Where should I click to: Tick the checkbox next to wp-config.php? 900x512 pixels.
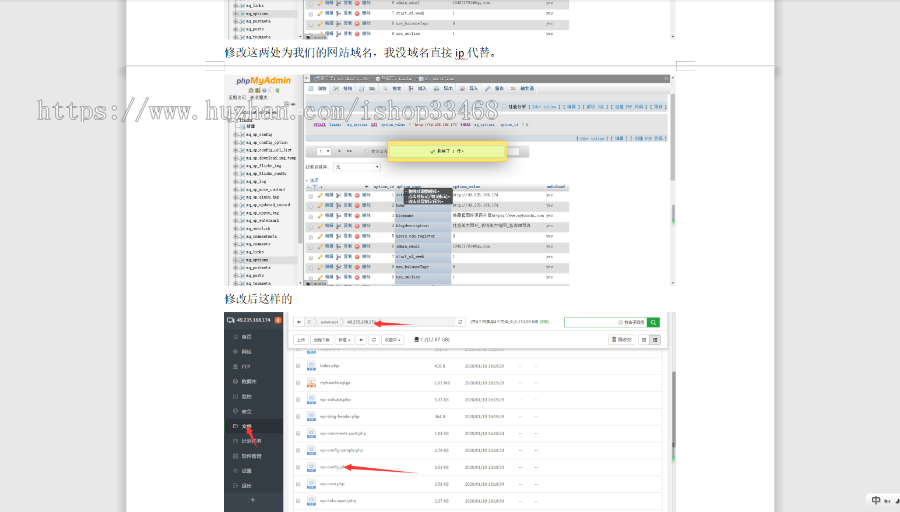click(x=298, y=467)
